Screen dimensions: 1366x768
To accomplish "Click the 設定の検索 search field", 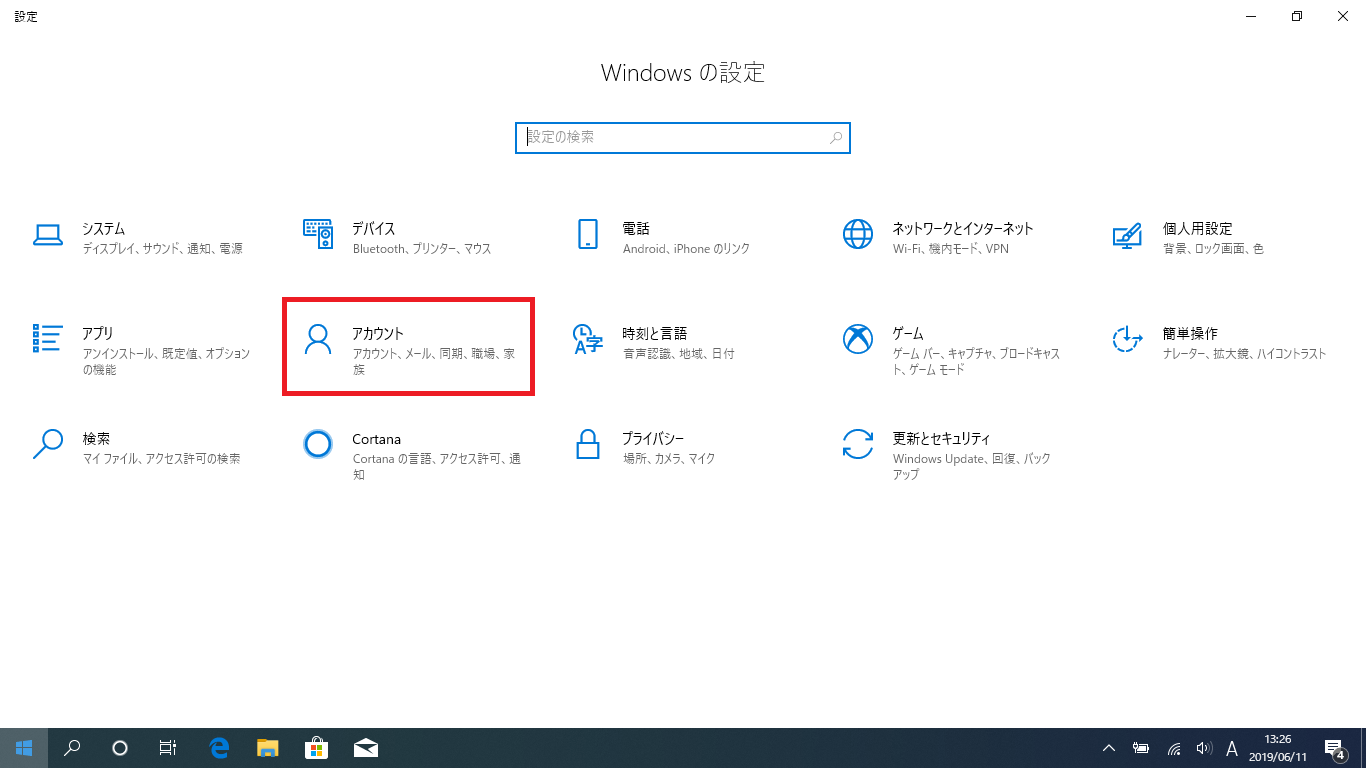I will click(670, 137).
